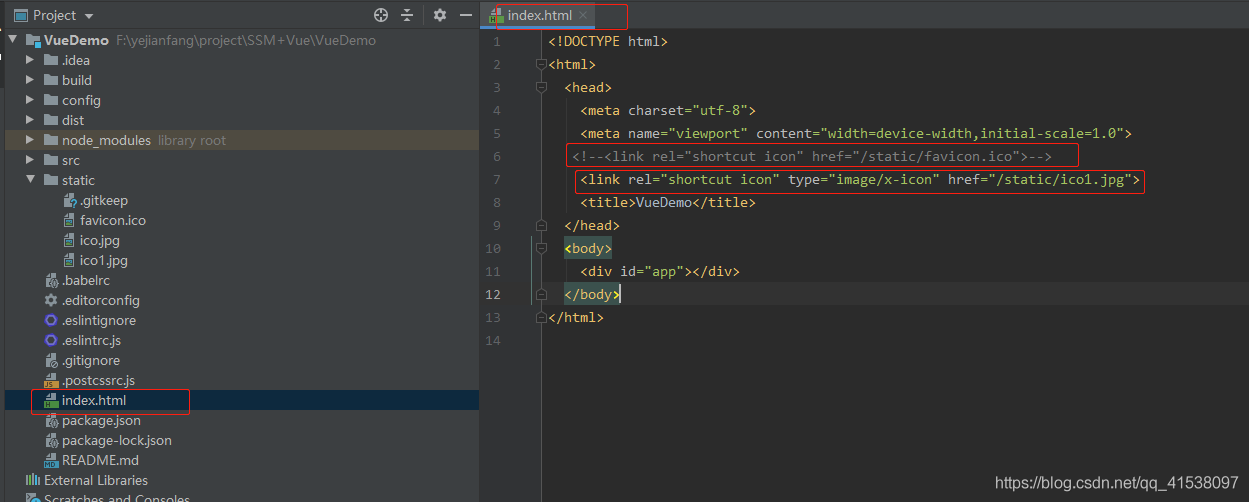
Task: Expand the src folder arrow
Action: click(31, 160)
